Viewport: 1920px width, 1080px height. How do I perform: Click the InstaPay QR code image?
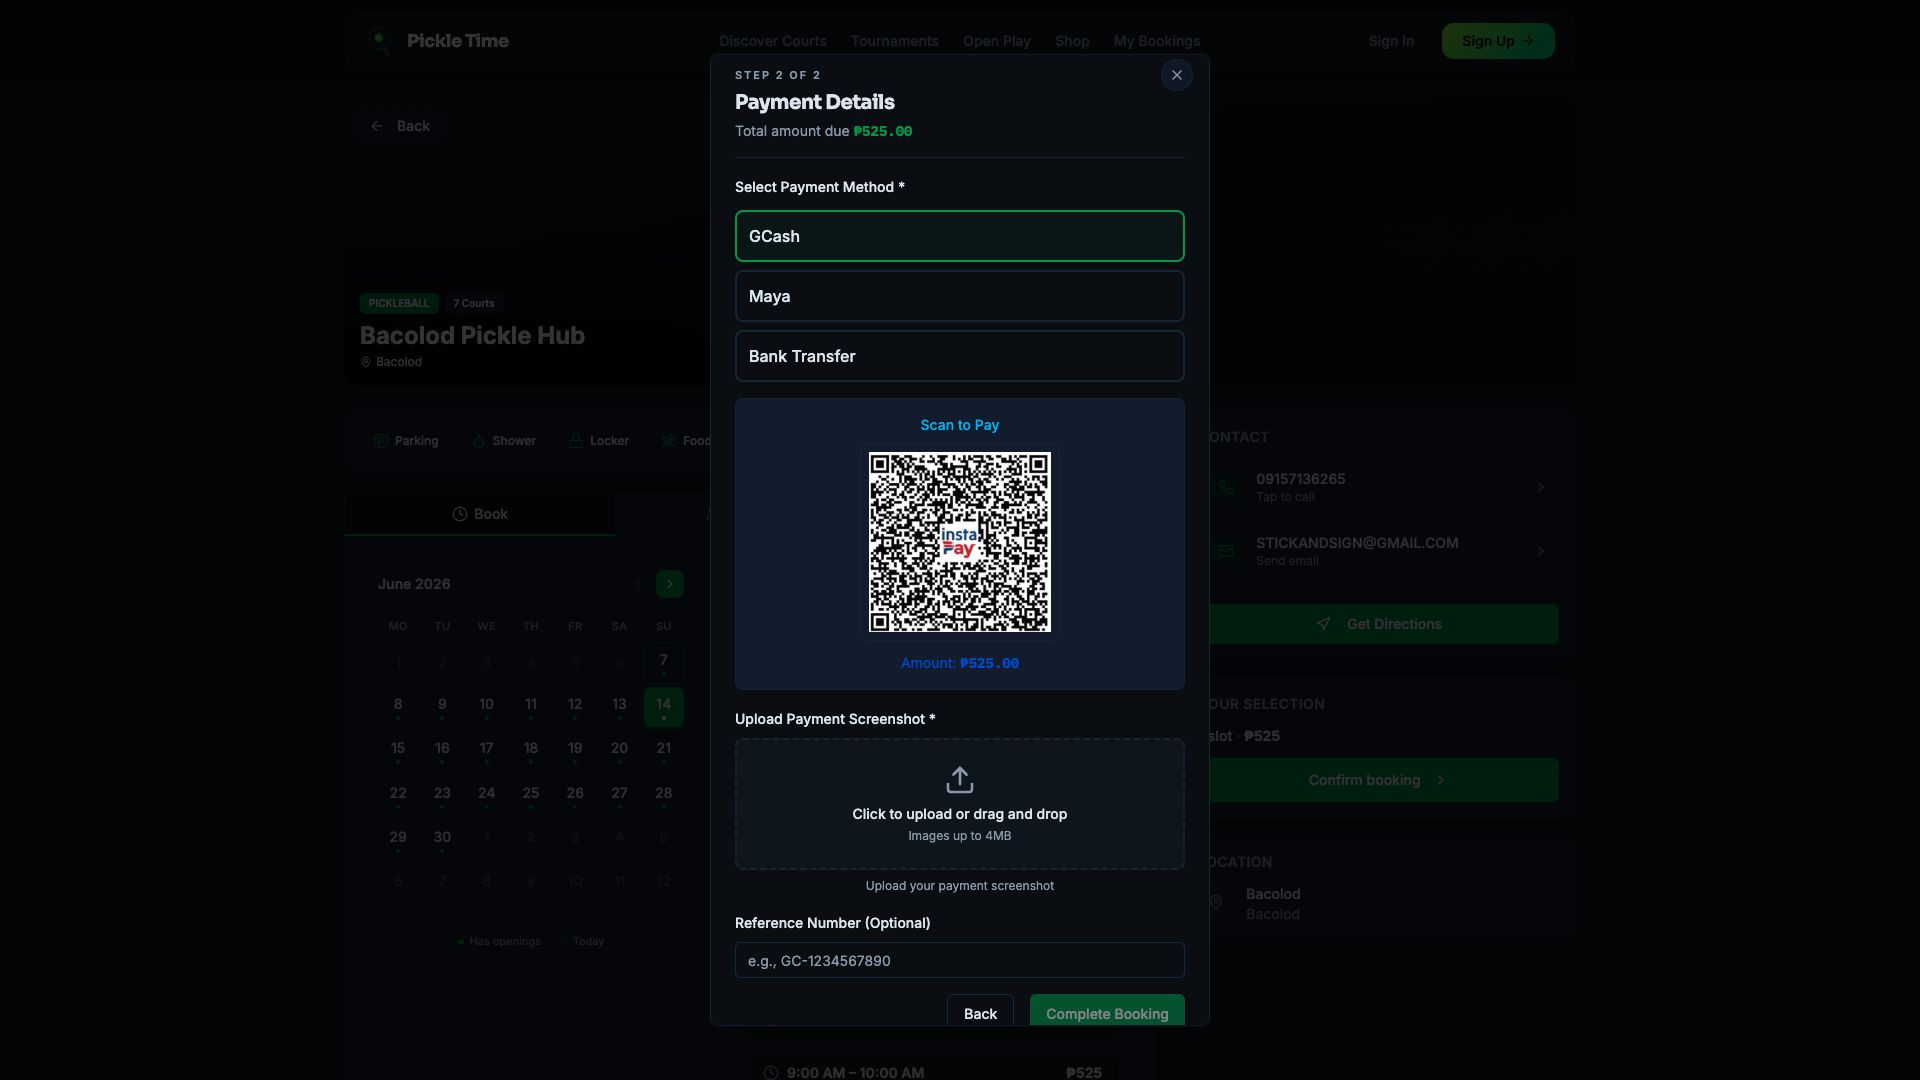coord(960,542)
